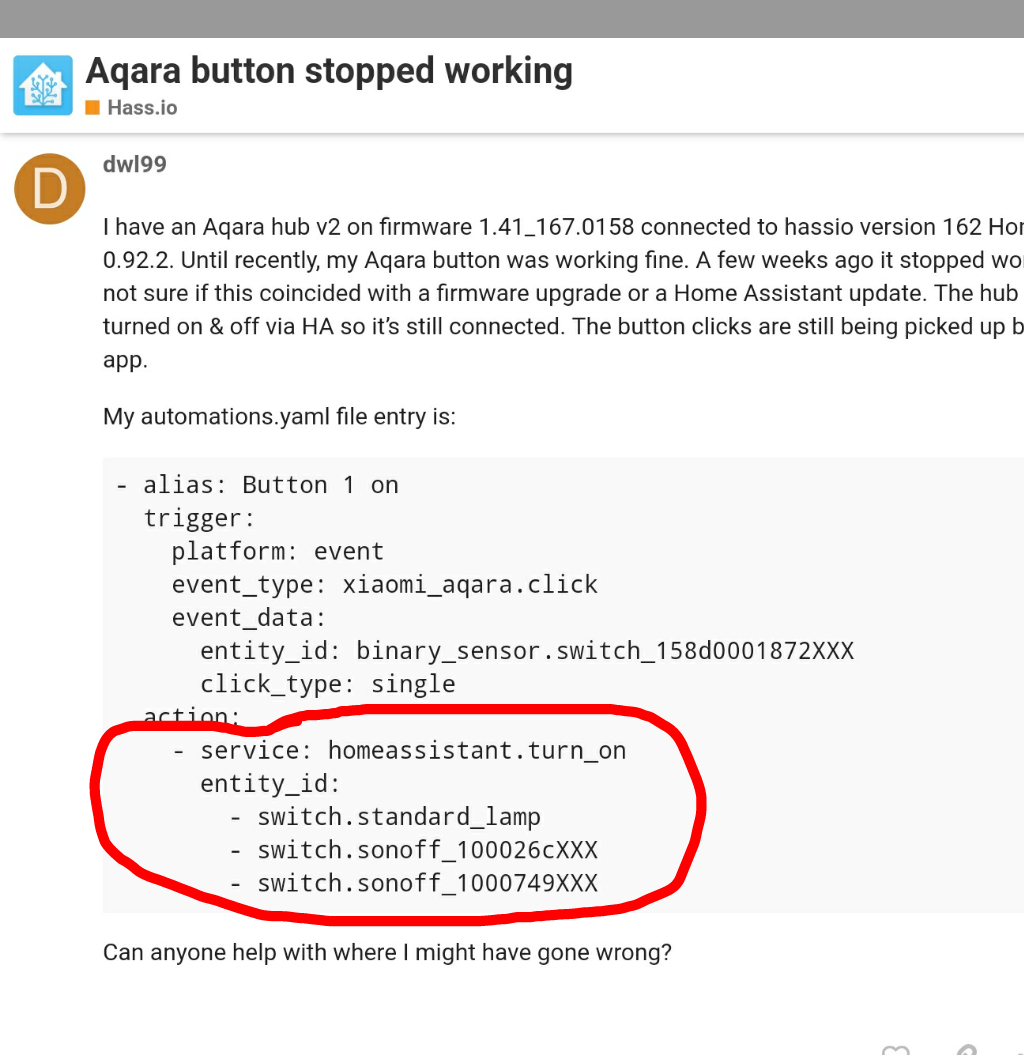This screenshot has height=1055, width=1024.
Task: Click the "trigger:" line in code block
Action: click(x=199, y=518)
